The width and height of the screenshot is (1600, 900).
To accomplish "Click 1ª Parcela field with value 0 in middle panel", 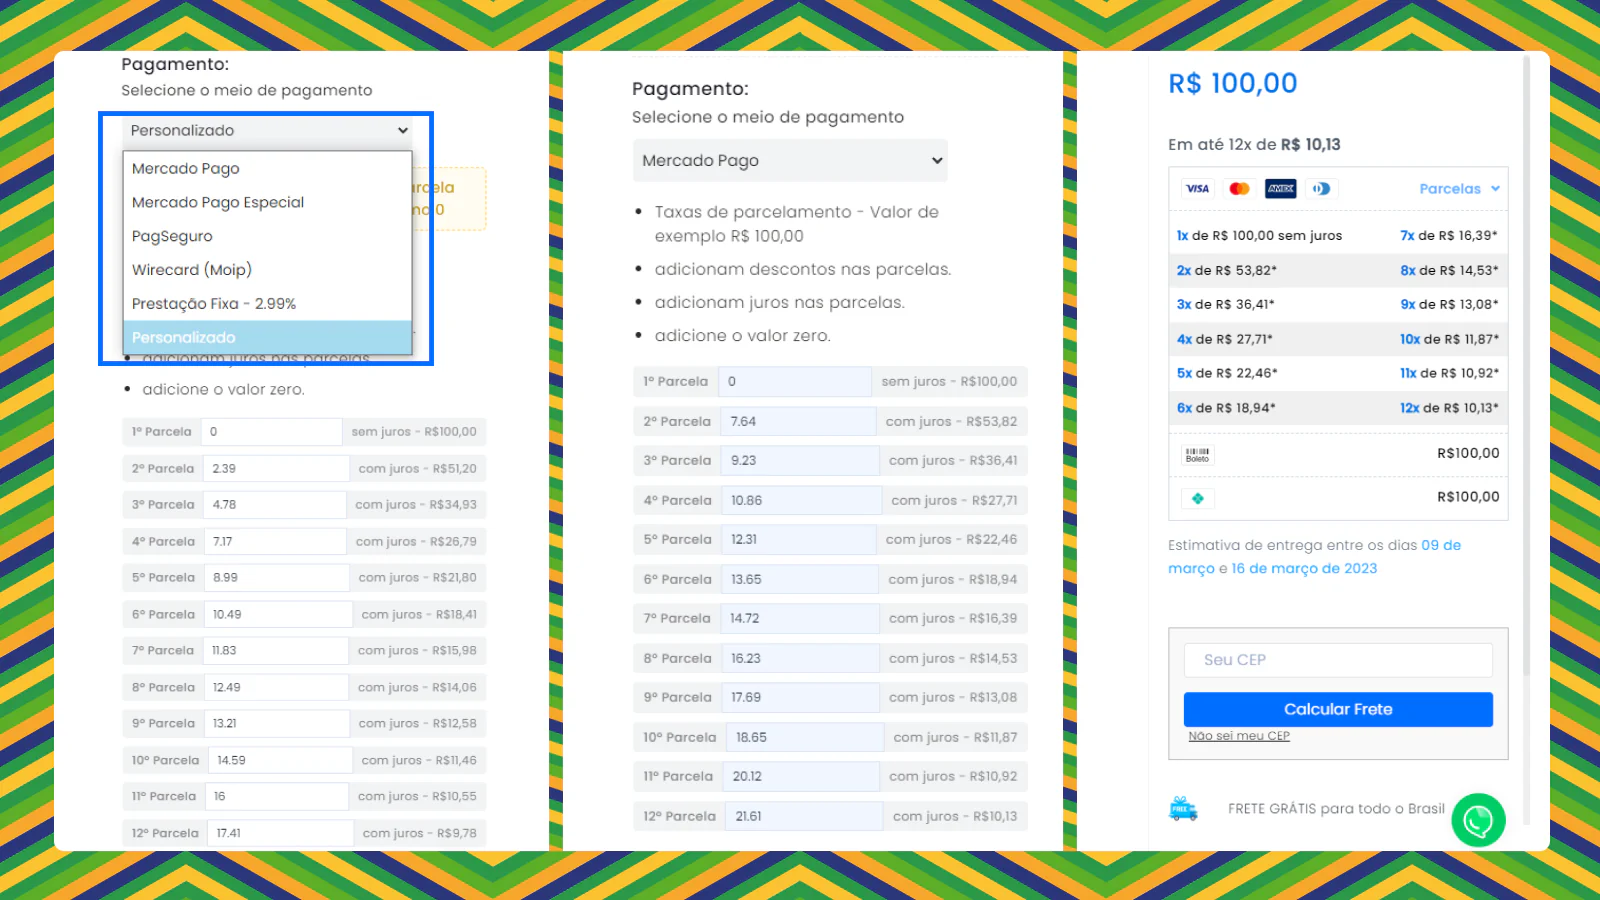I will click(795, 382).
